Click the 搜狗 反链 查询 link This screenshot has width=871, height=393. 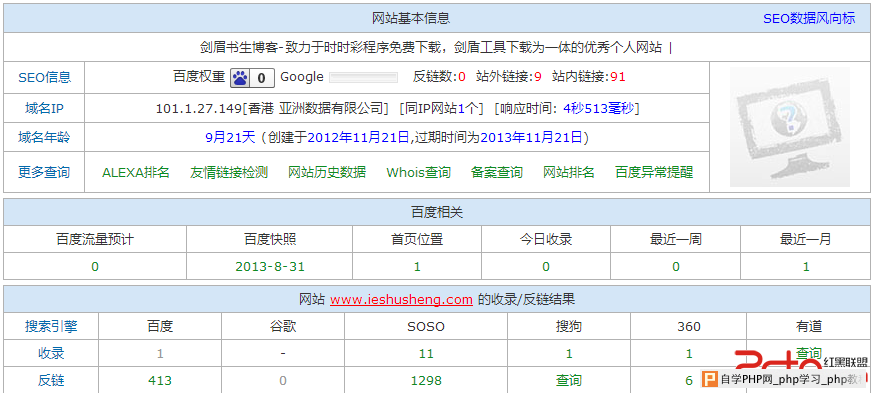(x=569, y=381)
